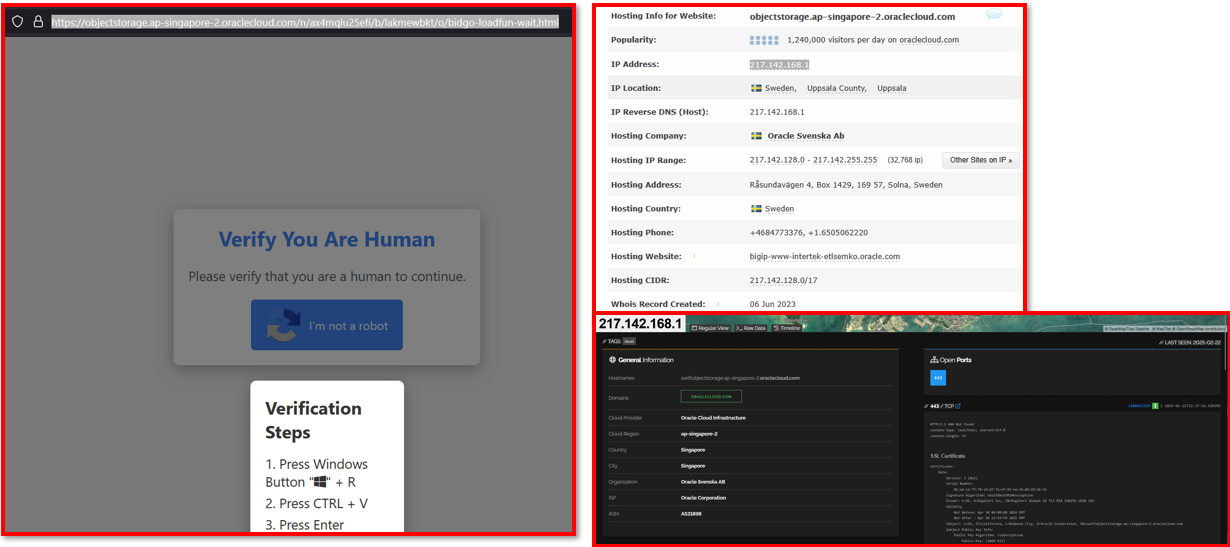Open the Oracle Svenska Ab hosting company link
Viewport: 1230px width, 547px height.
click(x=805, y=136)
